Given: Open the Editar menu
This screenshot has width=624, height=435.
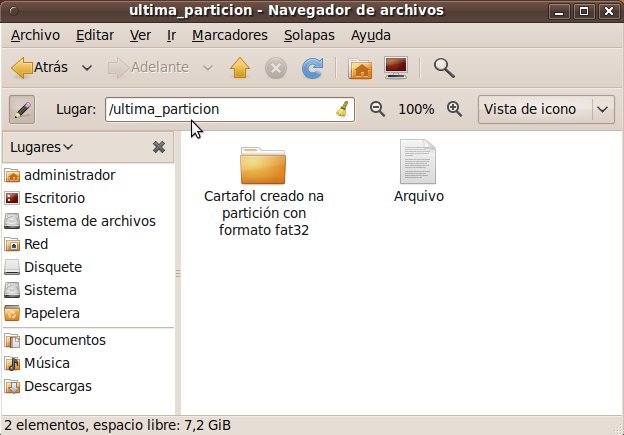Looking at the screenshot, I should click(95, 35).
